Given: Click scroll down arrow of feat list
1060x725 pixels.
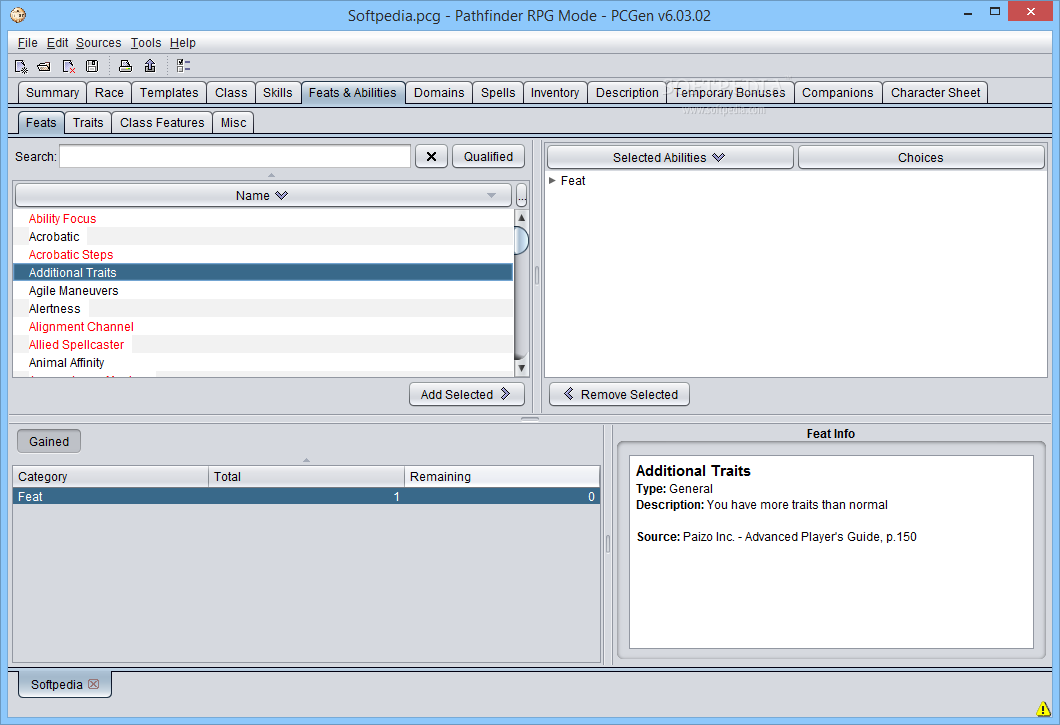Looking at the screenshot, I should (521, 368).
